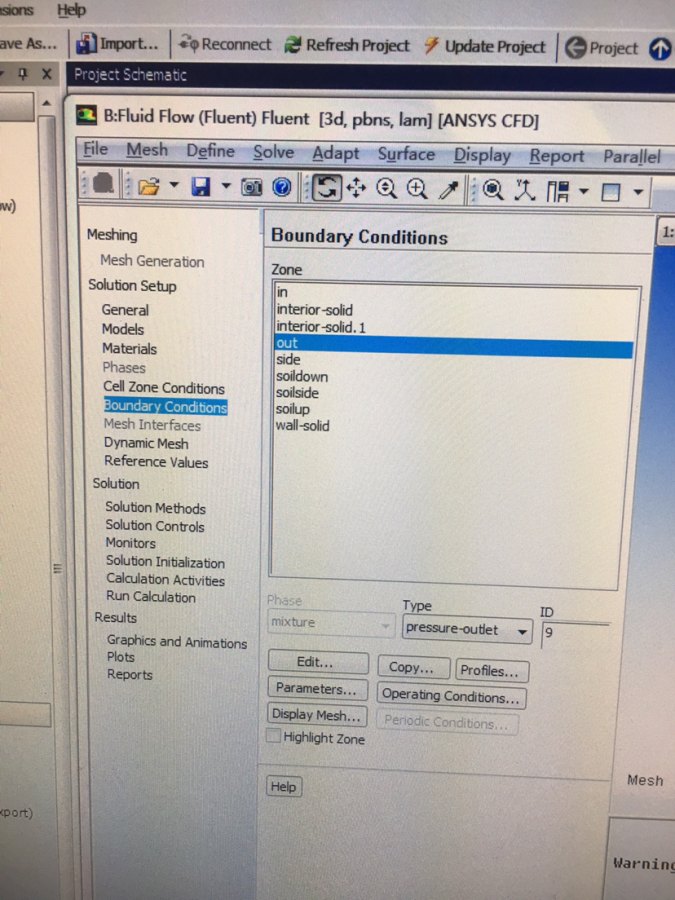Open the Solve menu
675x900 pixels.
point(273,152)
